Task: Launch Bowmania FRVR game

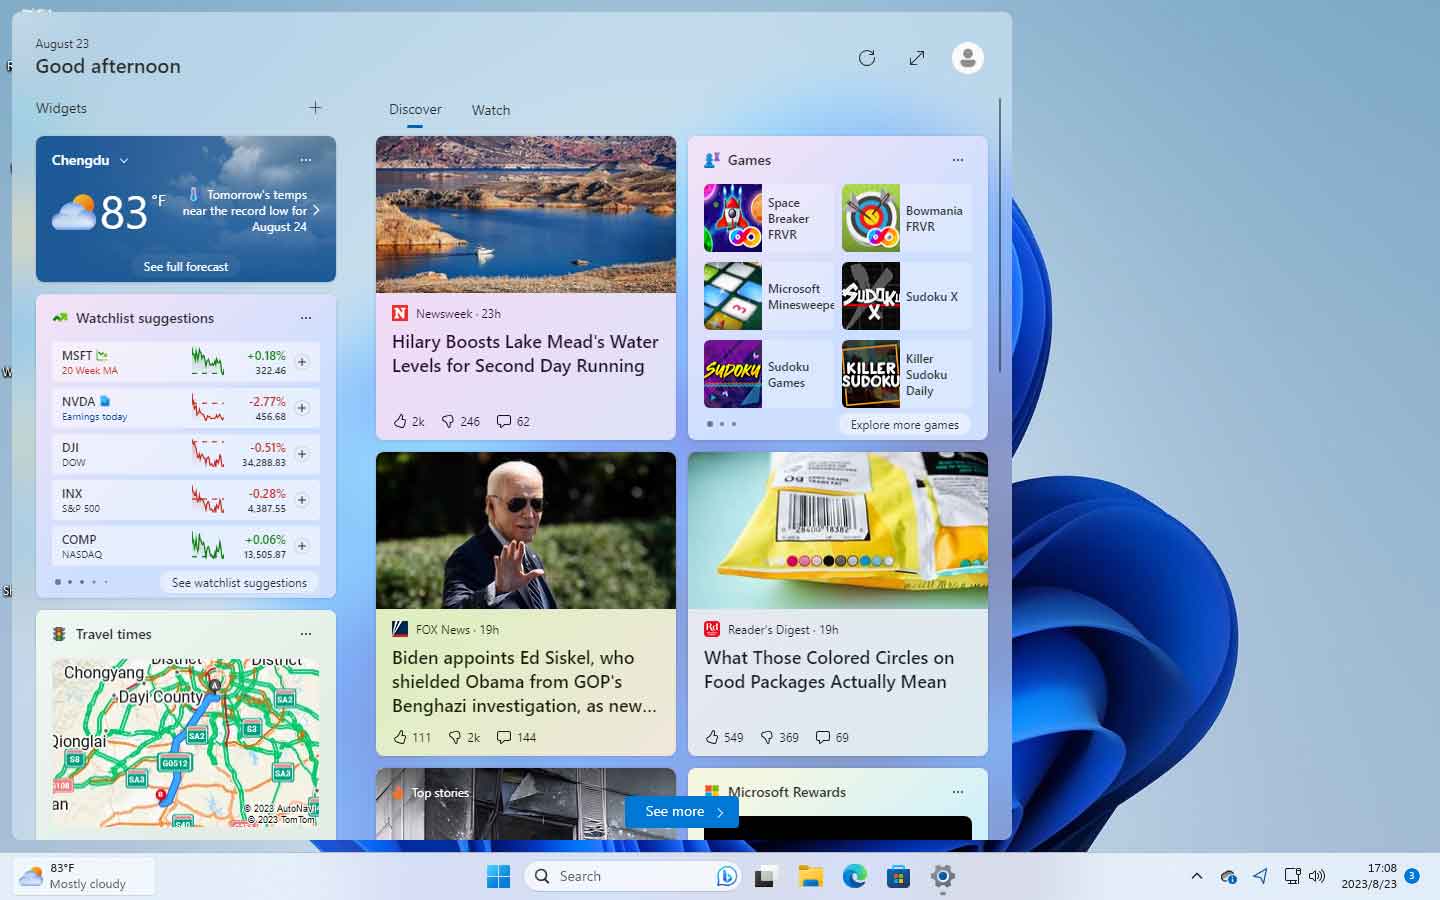Action: point(906,218)
